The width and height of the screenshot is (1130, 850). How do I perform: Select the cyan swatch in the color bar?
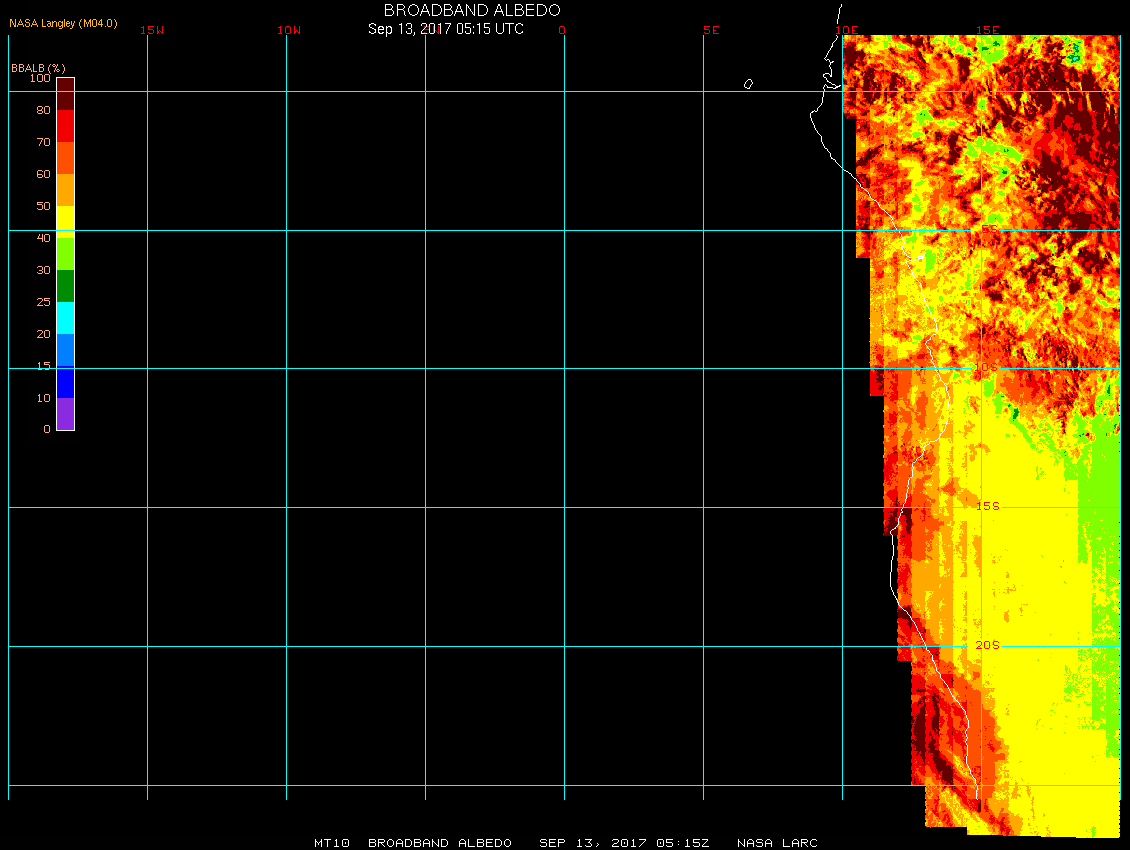pyautogui.click(x=65, y=318)
